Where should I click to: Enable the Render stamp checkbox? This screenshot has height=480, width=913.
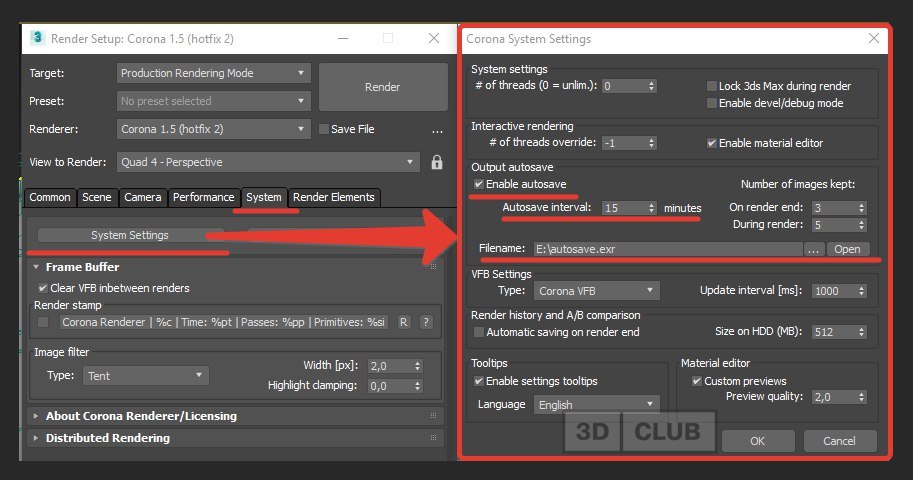(x=43, y=322)
